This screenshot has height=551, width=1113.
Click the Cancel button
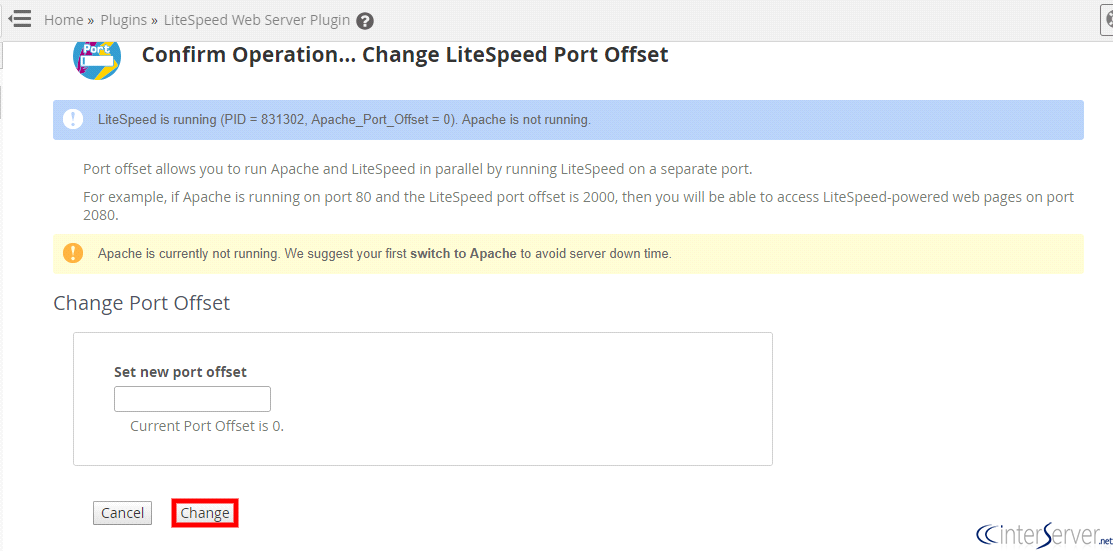click(x=122, y=513)
